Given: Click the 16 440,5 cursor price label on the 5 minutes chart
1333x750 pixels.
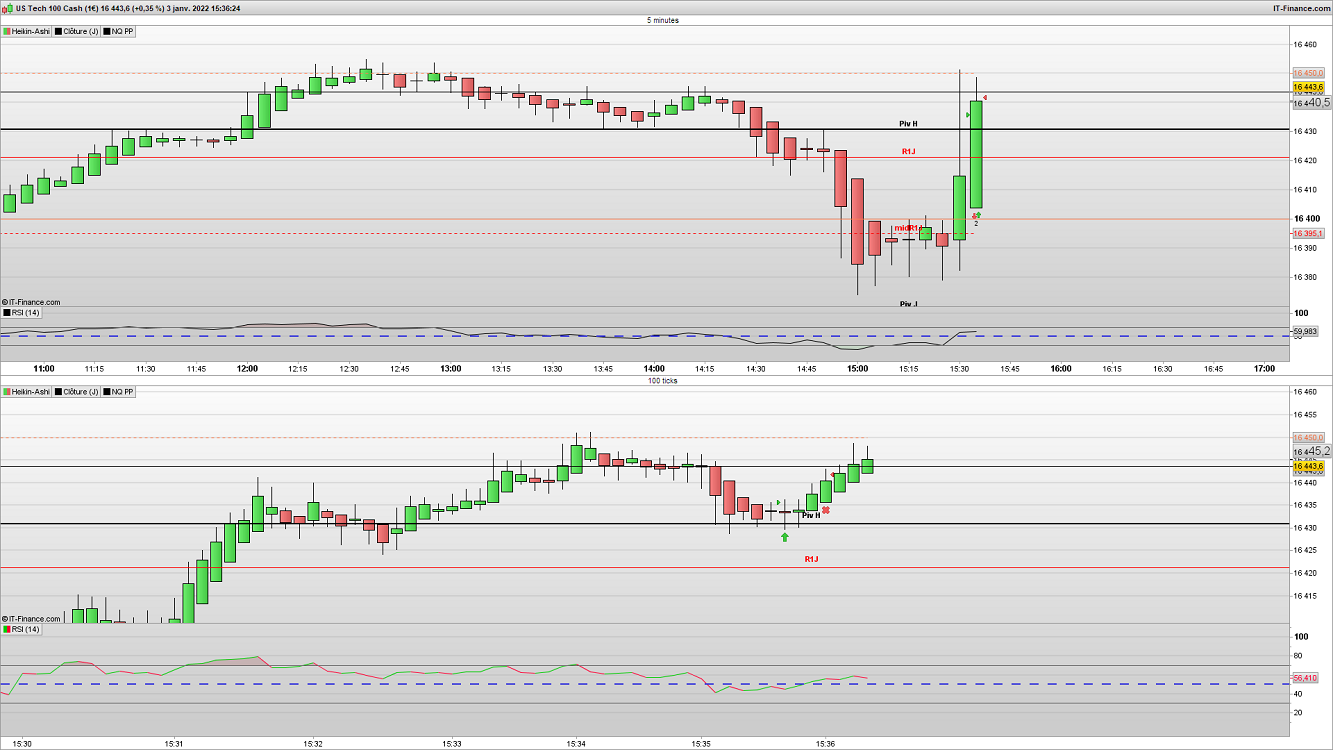Looking at the screenshot, I should pyautogui.click(x=1313, y=102).
